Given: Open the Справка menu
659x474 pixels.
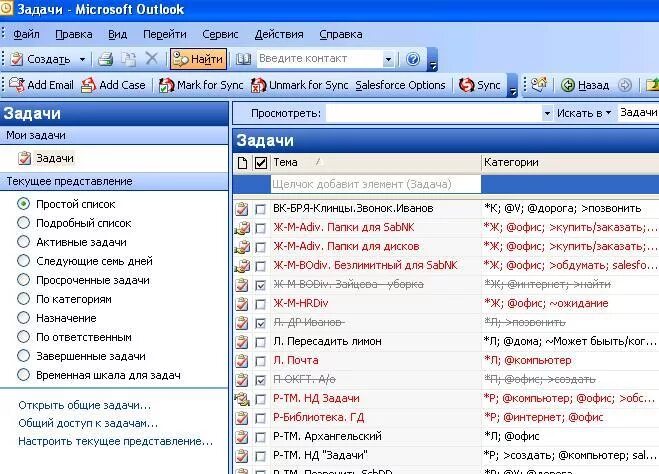Looking at the screenshot, I should (x=341, y=34).
